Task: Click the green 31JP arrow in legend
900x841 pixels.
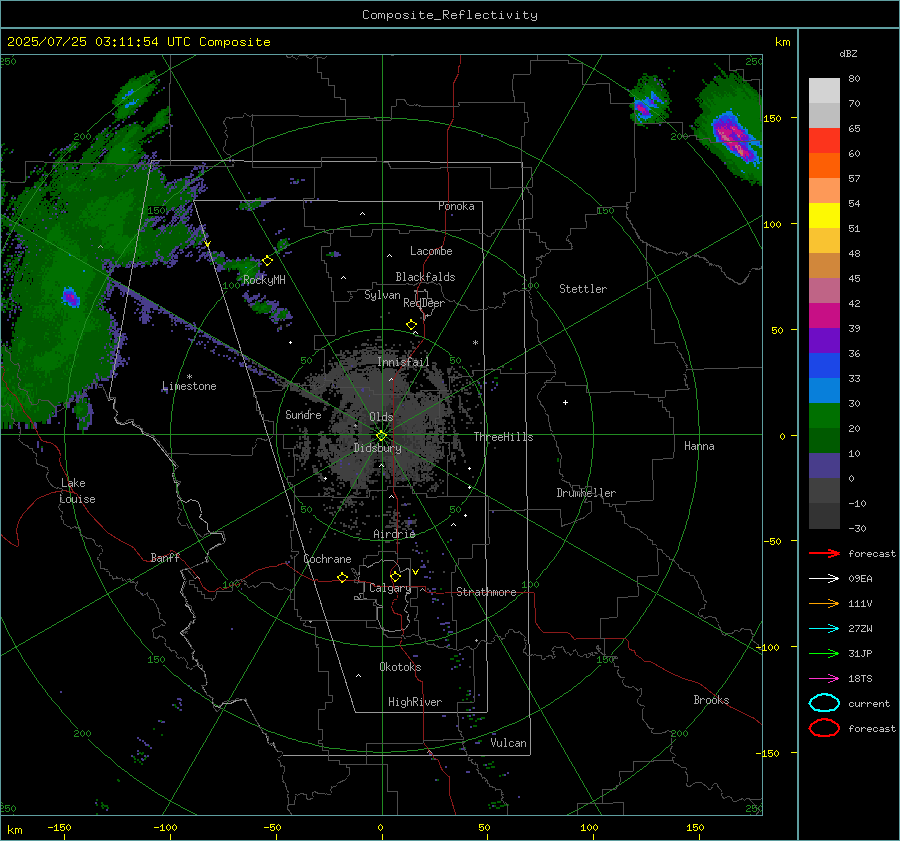Action: [824, 653]
